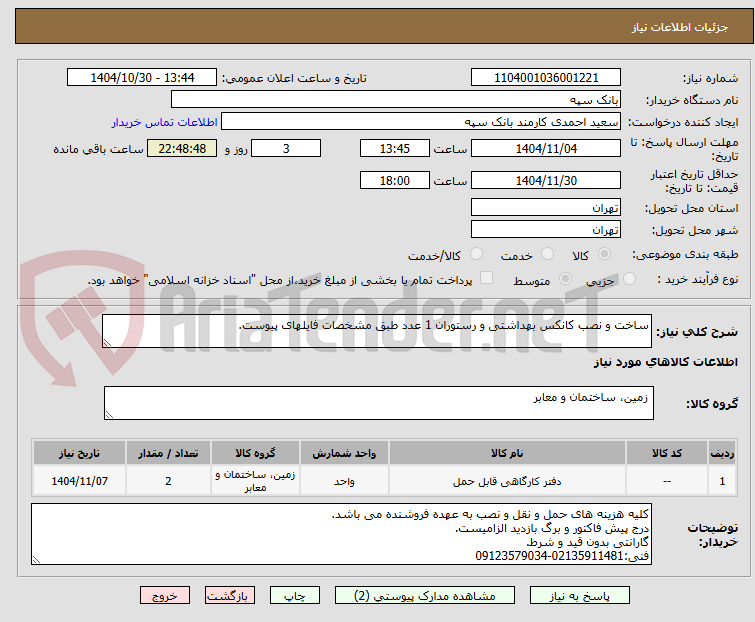
Task: Click the validity time field 18:00
Action: click(394, 181)
